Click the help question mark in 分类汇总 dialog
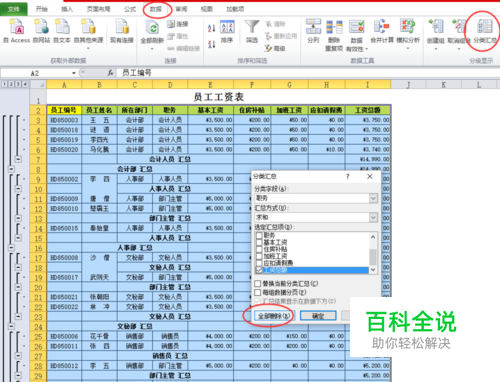The image size is (500, 382). click(x=348, y=176)
